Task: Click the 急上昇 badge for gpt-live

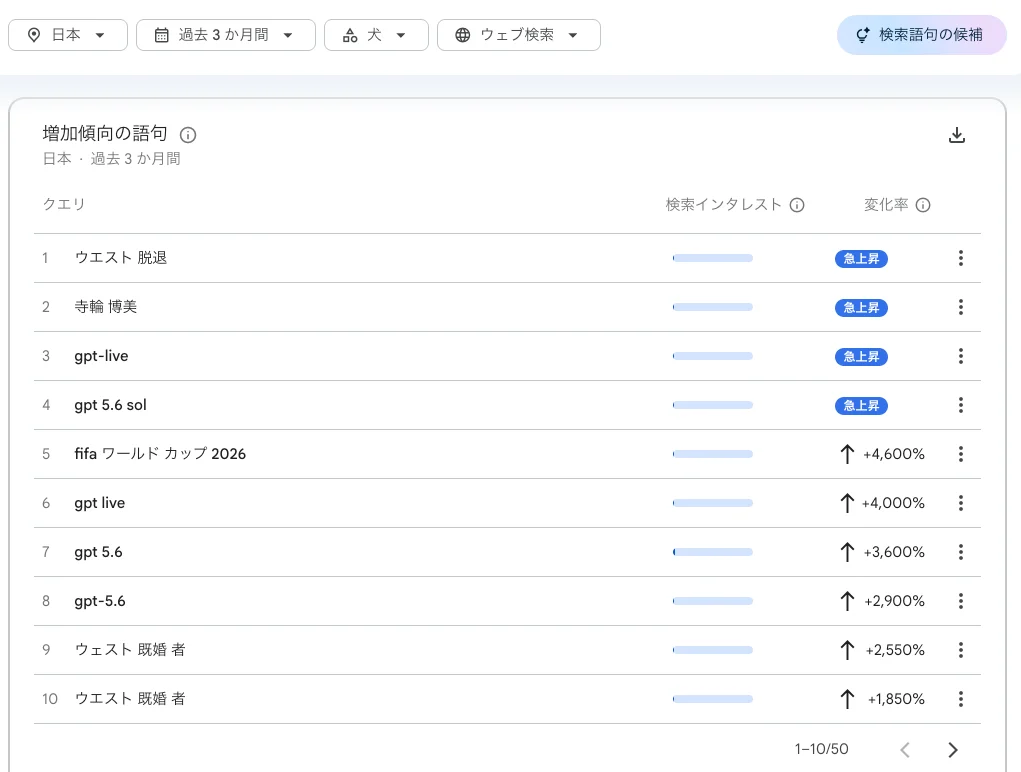Action: tap(861, 357)
